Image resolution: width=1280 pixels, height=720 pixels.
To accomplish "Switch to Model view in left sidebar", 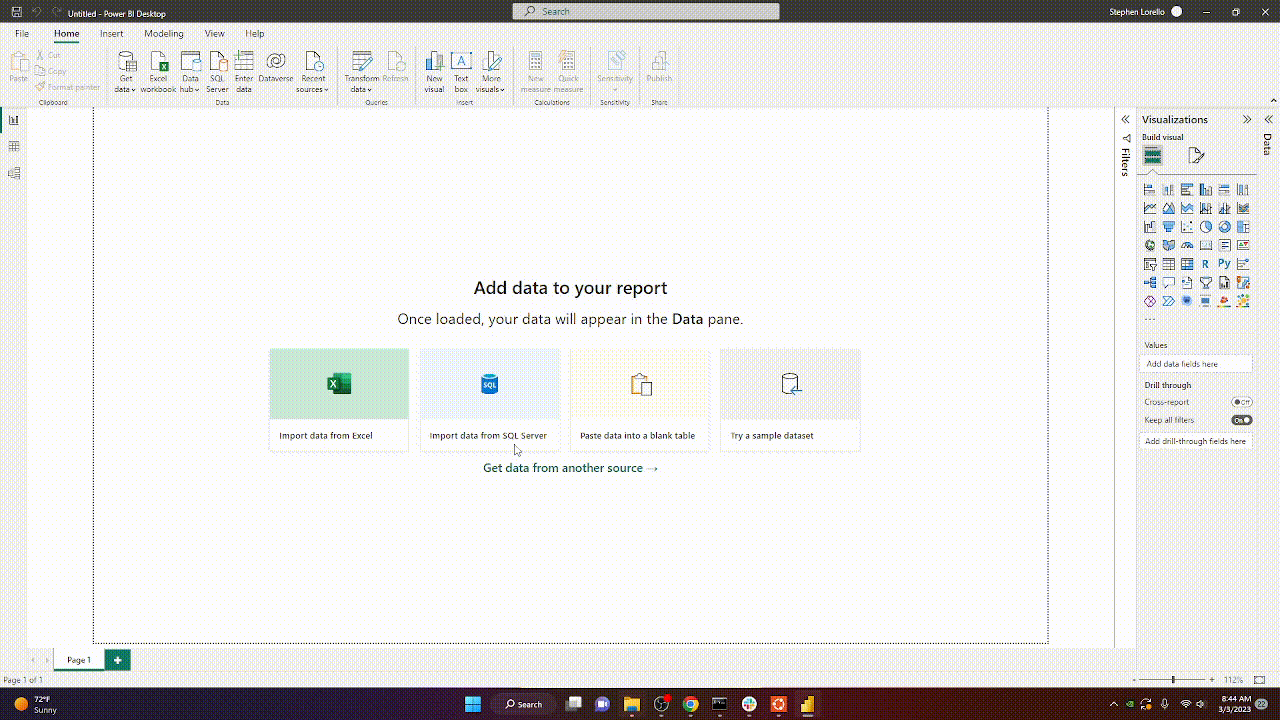I will coord(14,173).
